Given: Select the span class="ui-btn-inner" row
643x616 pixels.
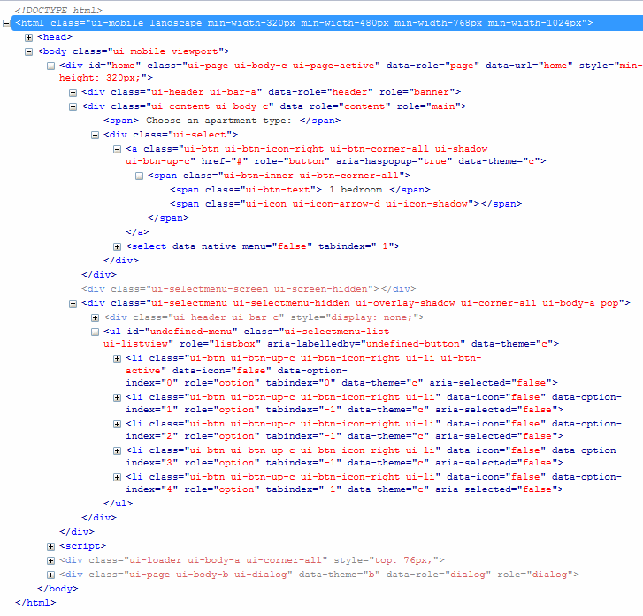Looking at the screenshot, I should pos(279,176).
